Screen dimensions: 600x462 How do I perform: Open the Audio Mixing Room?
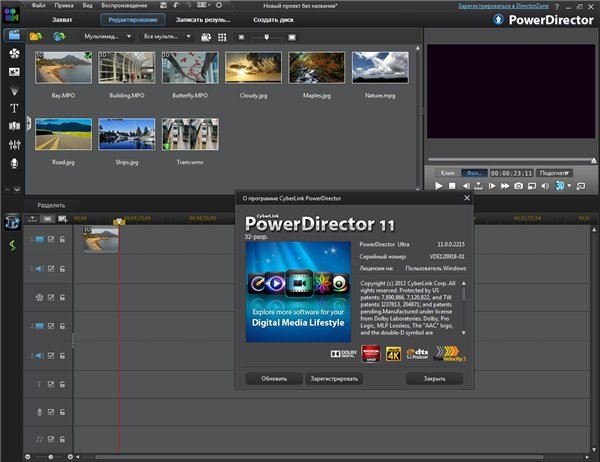(x=15, y=145)
